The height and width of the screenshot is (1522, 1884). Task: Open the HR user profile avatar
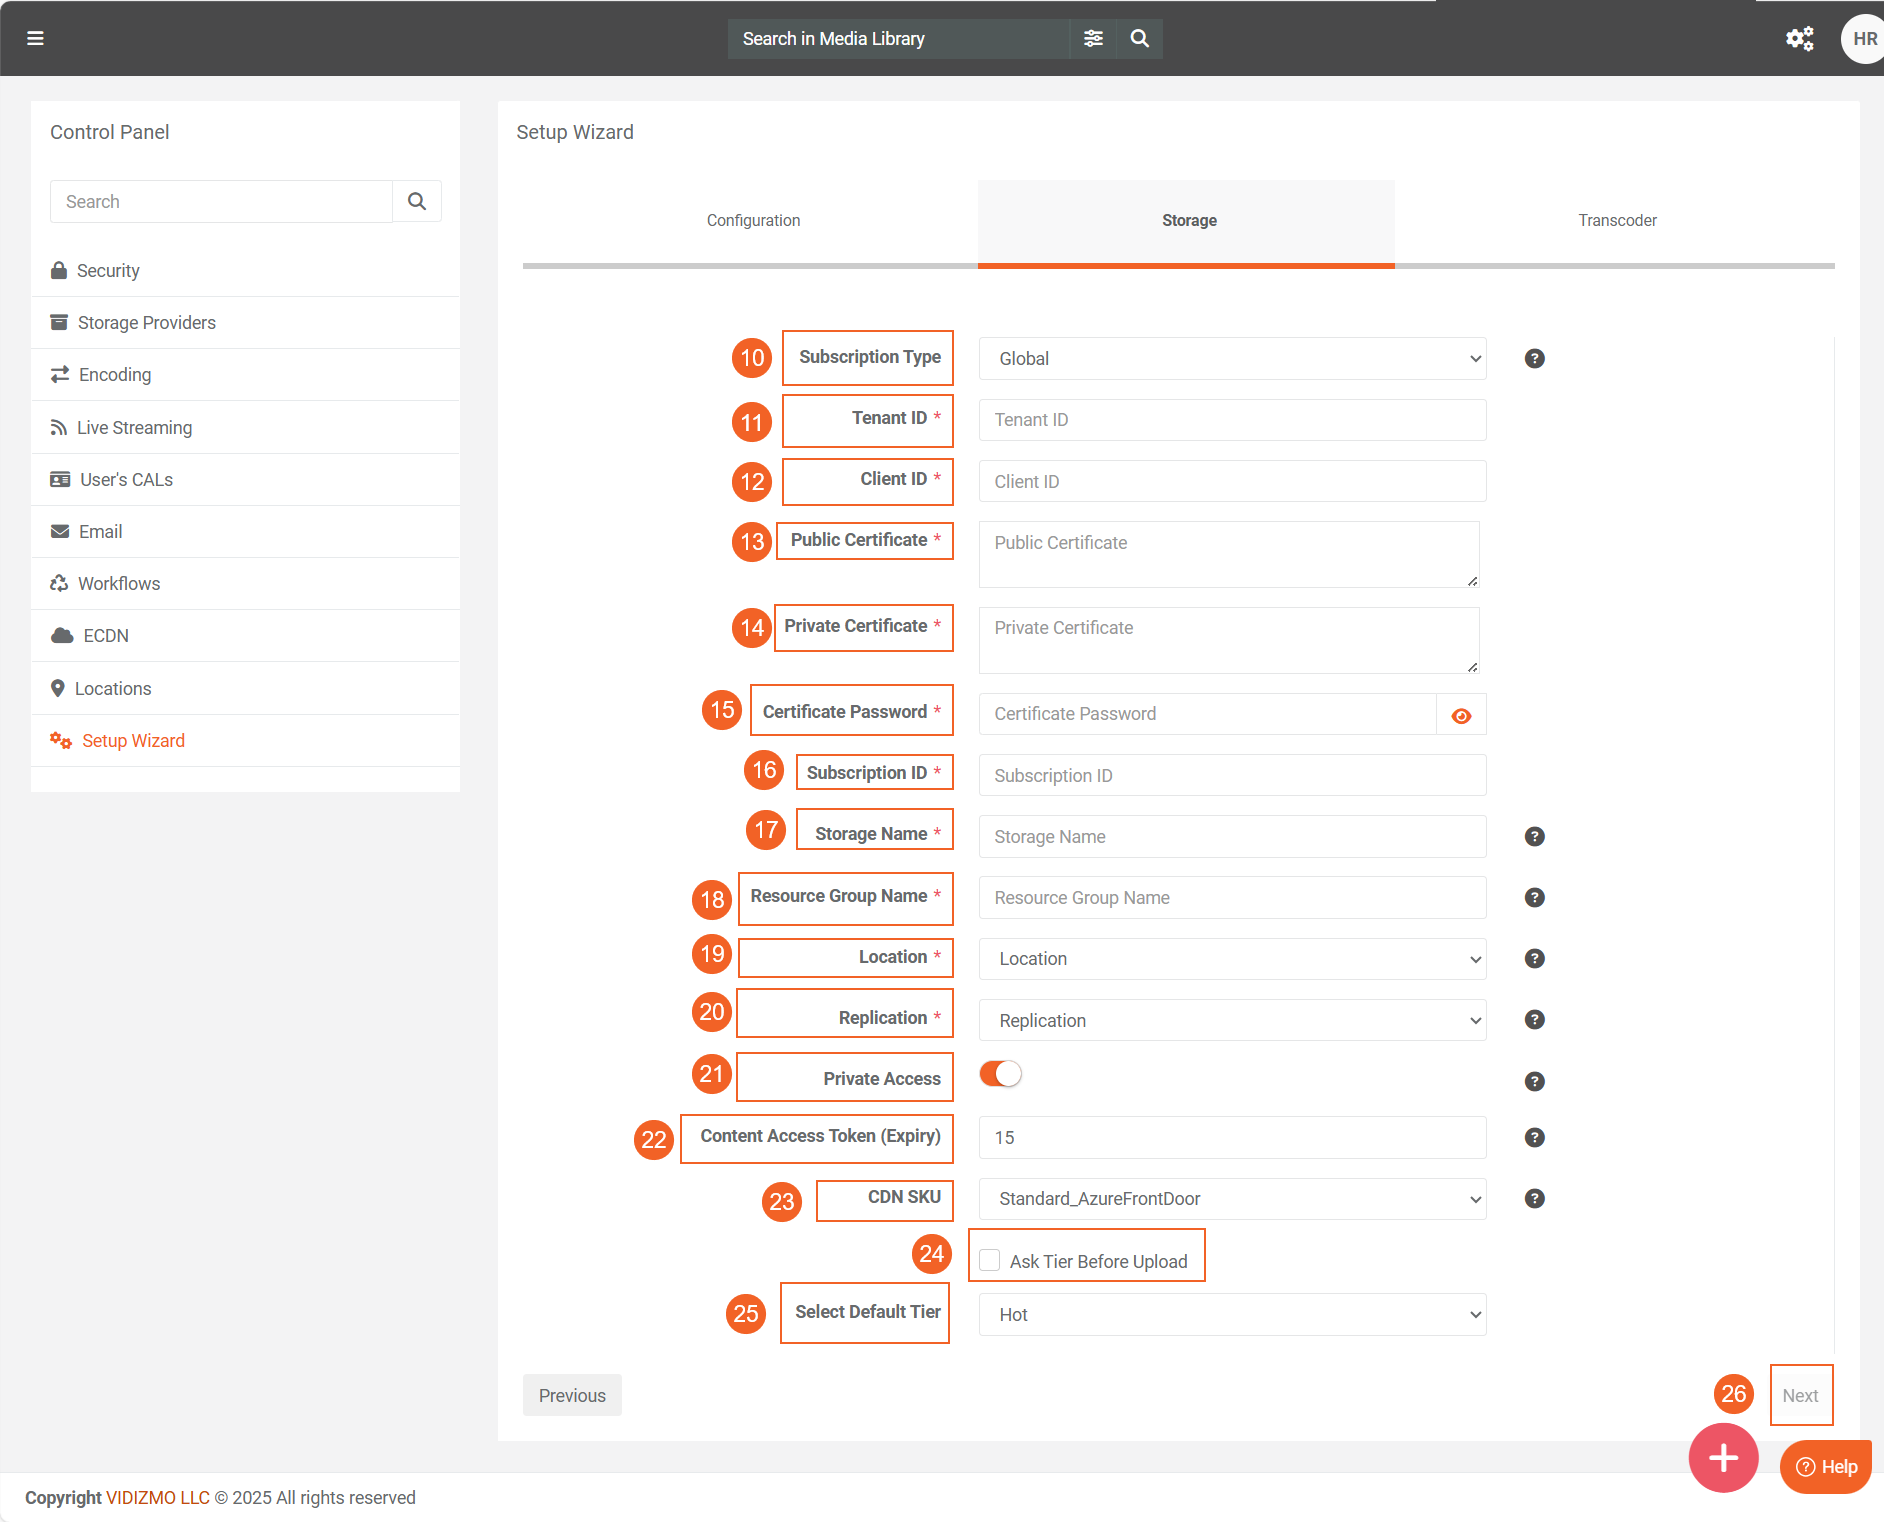pos(1862,38)
